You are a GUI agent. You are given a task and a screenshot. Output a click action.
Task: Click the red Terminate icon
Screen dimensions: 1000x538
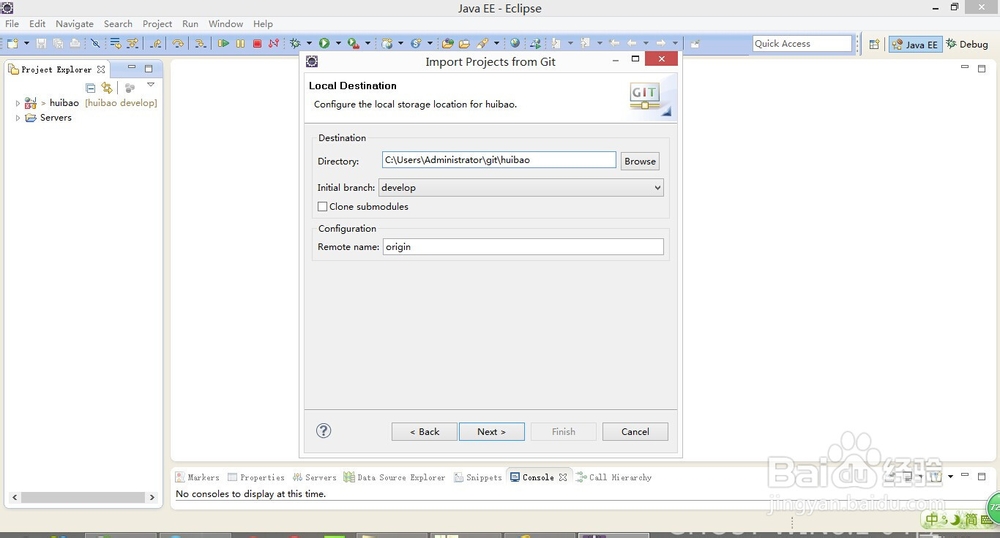click(x=257, y=43)
